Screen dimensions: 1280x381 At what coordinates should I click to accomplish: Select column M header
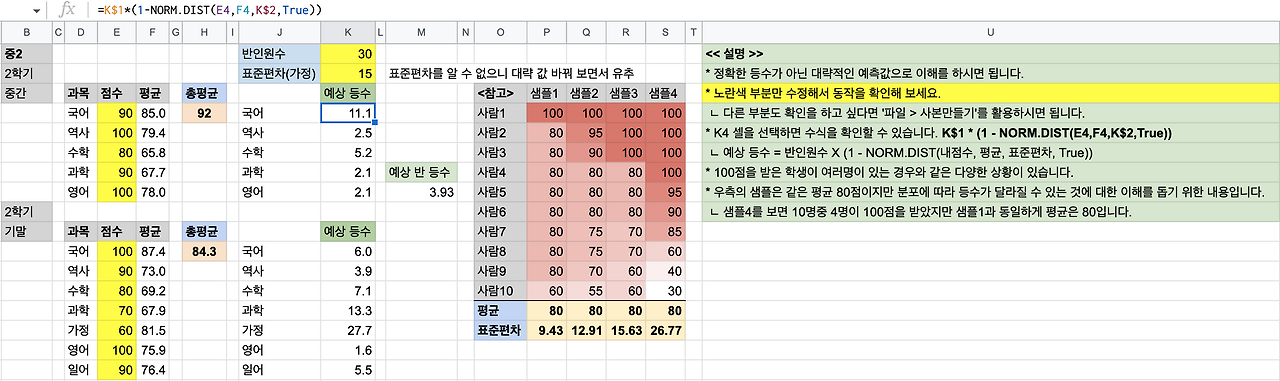tap(421, 33)
